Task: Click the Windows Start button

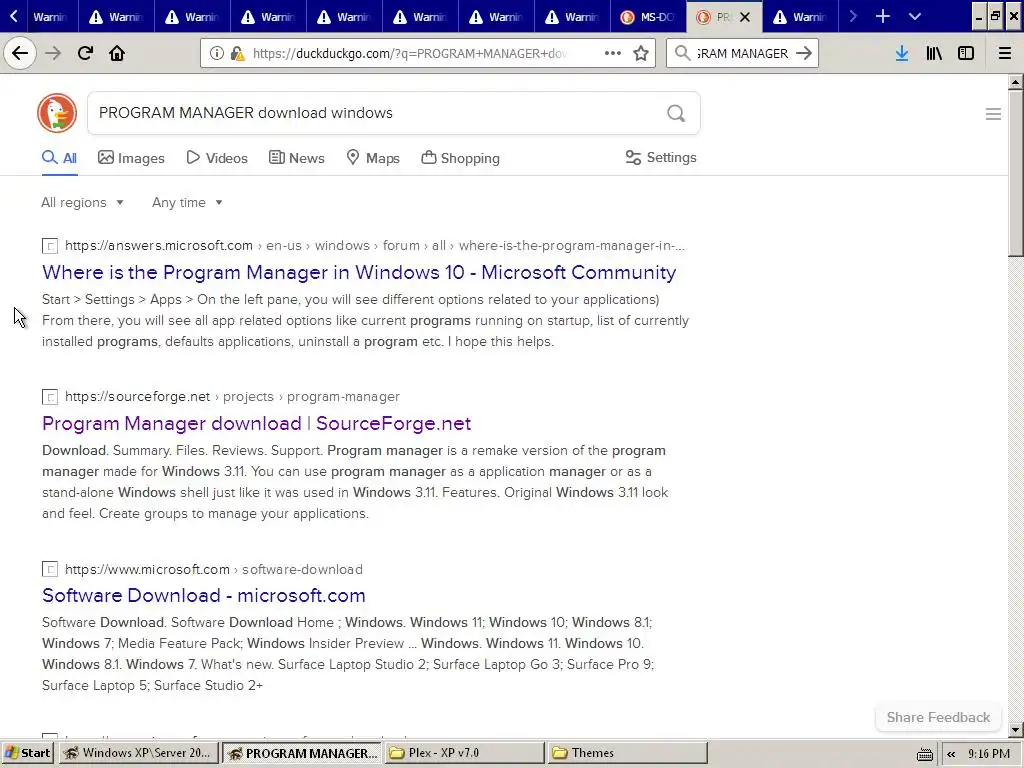Action: [x=28, y=753]
